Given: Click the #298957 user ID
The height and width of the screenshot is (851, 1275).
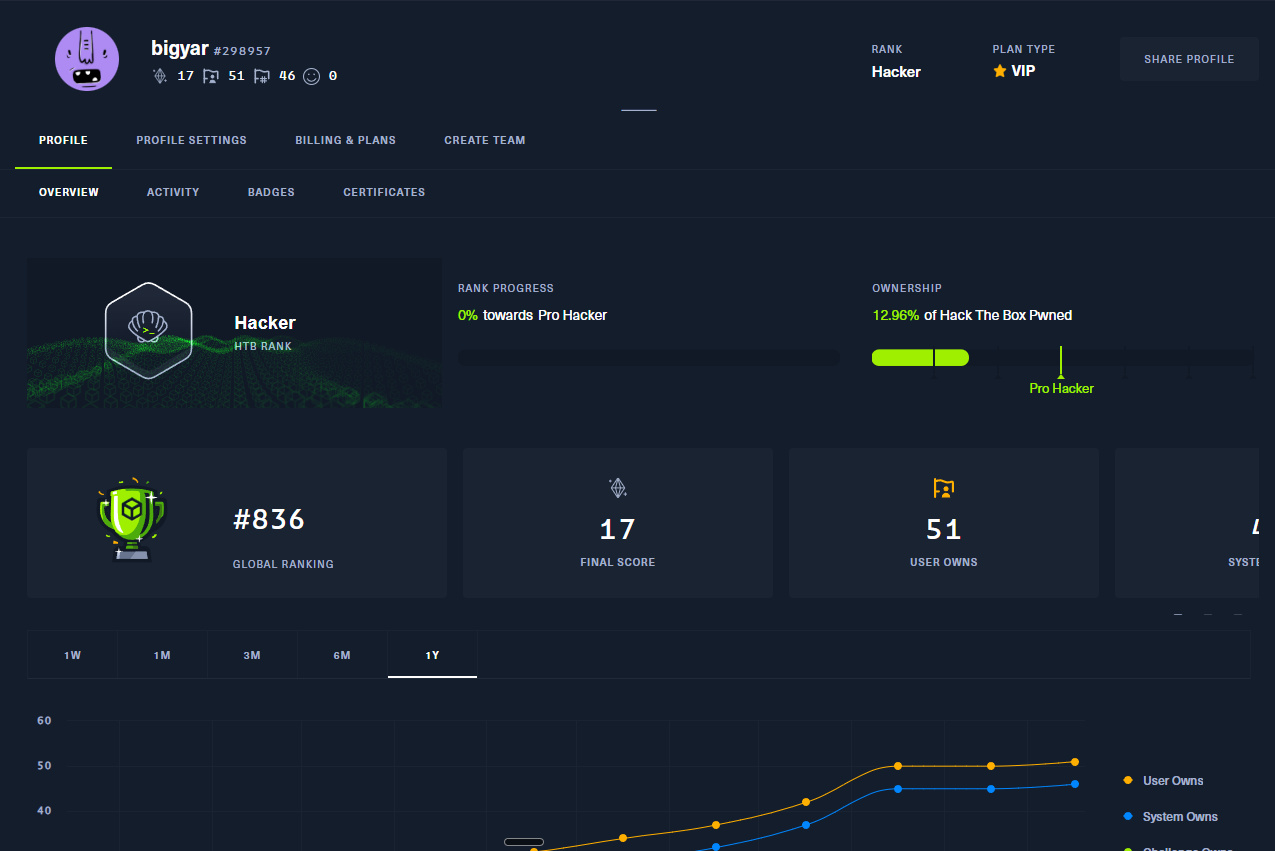Looking at the screenshot, I should (242, 51).
